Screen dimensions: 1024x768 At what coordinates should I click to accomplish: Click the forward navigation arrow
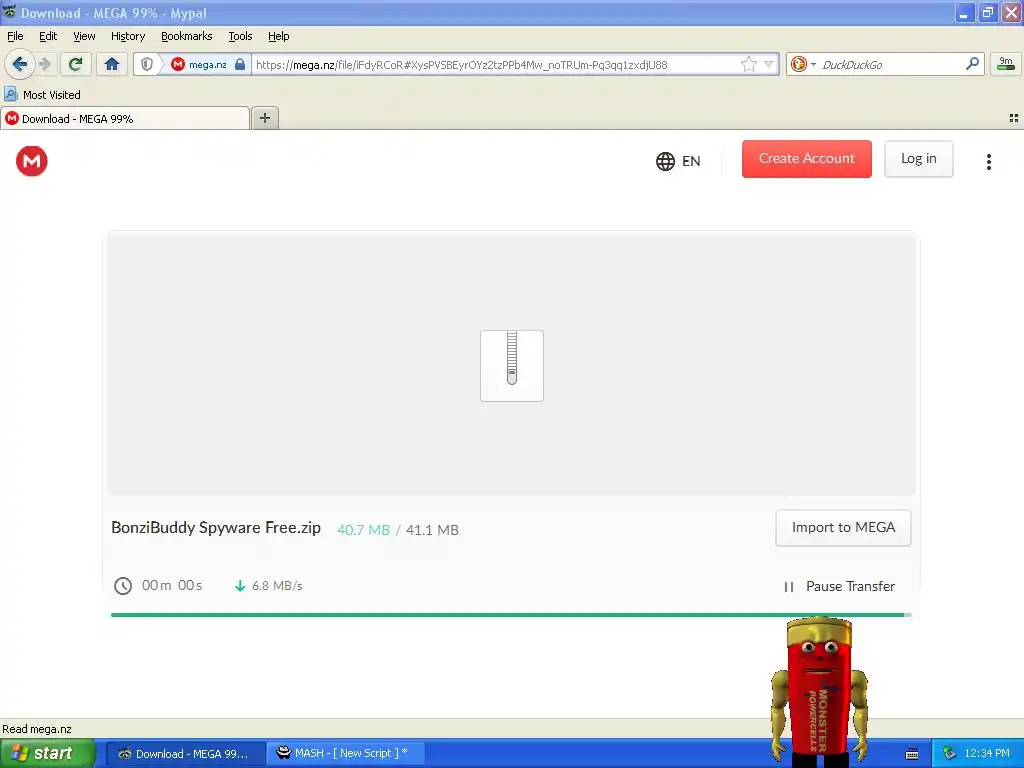click(45, 64)
